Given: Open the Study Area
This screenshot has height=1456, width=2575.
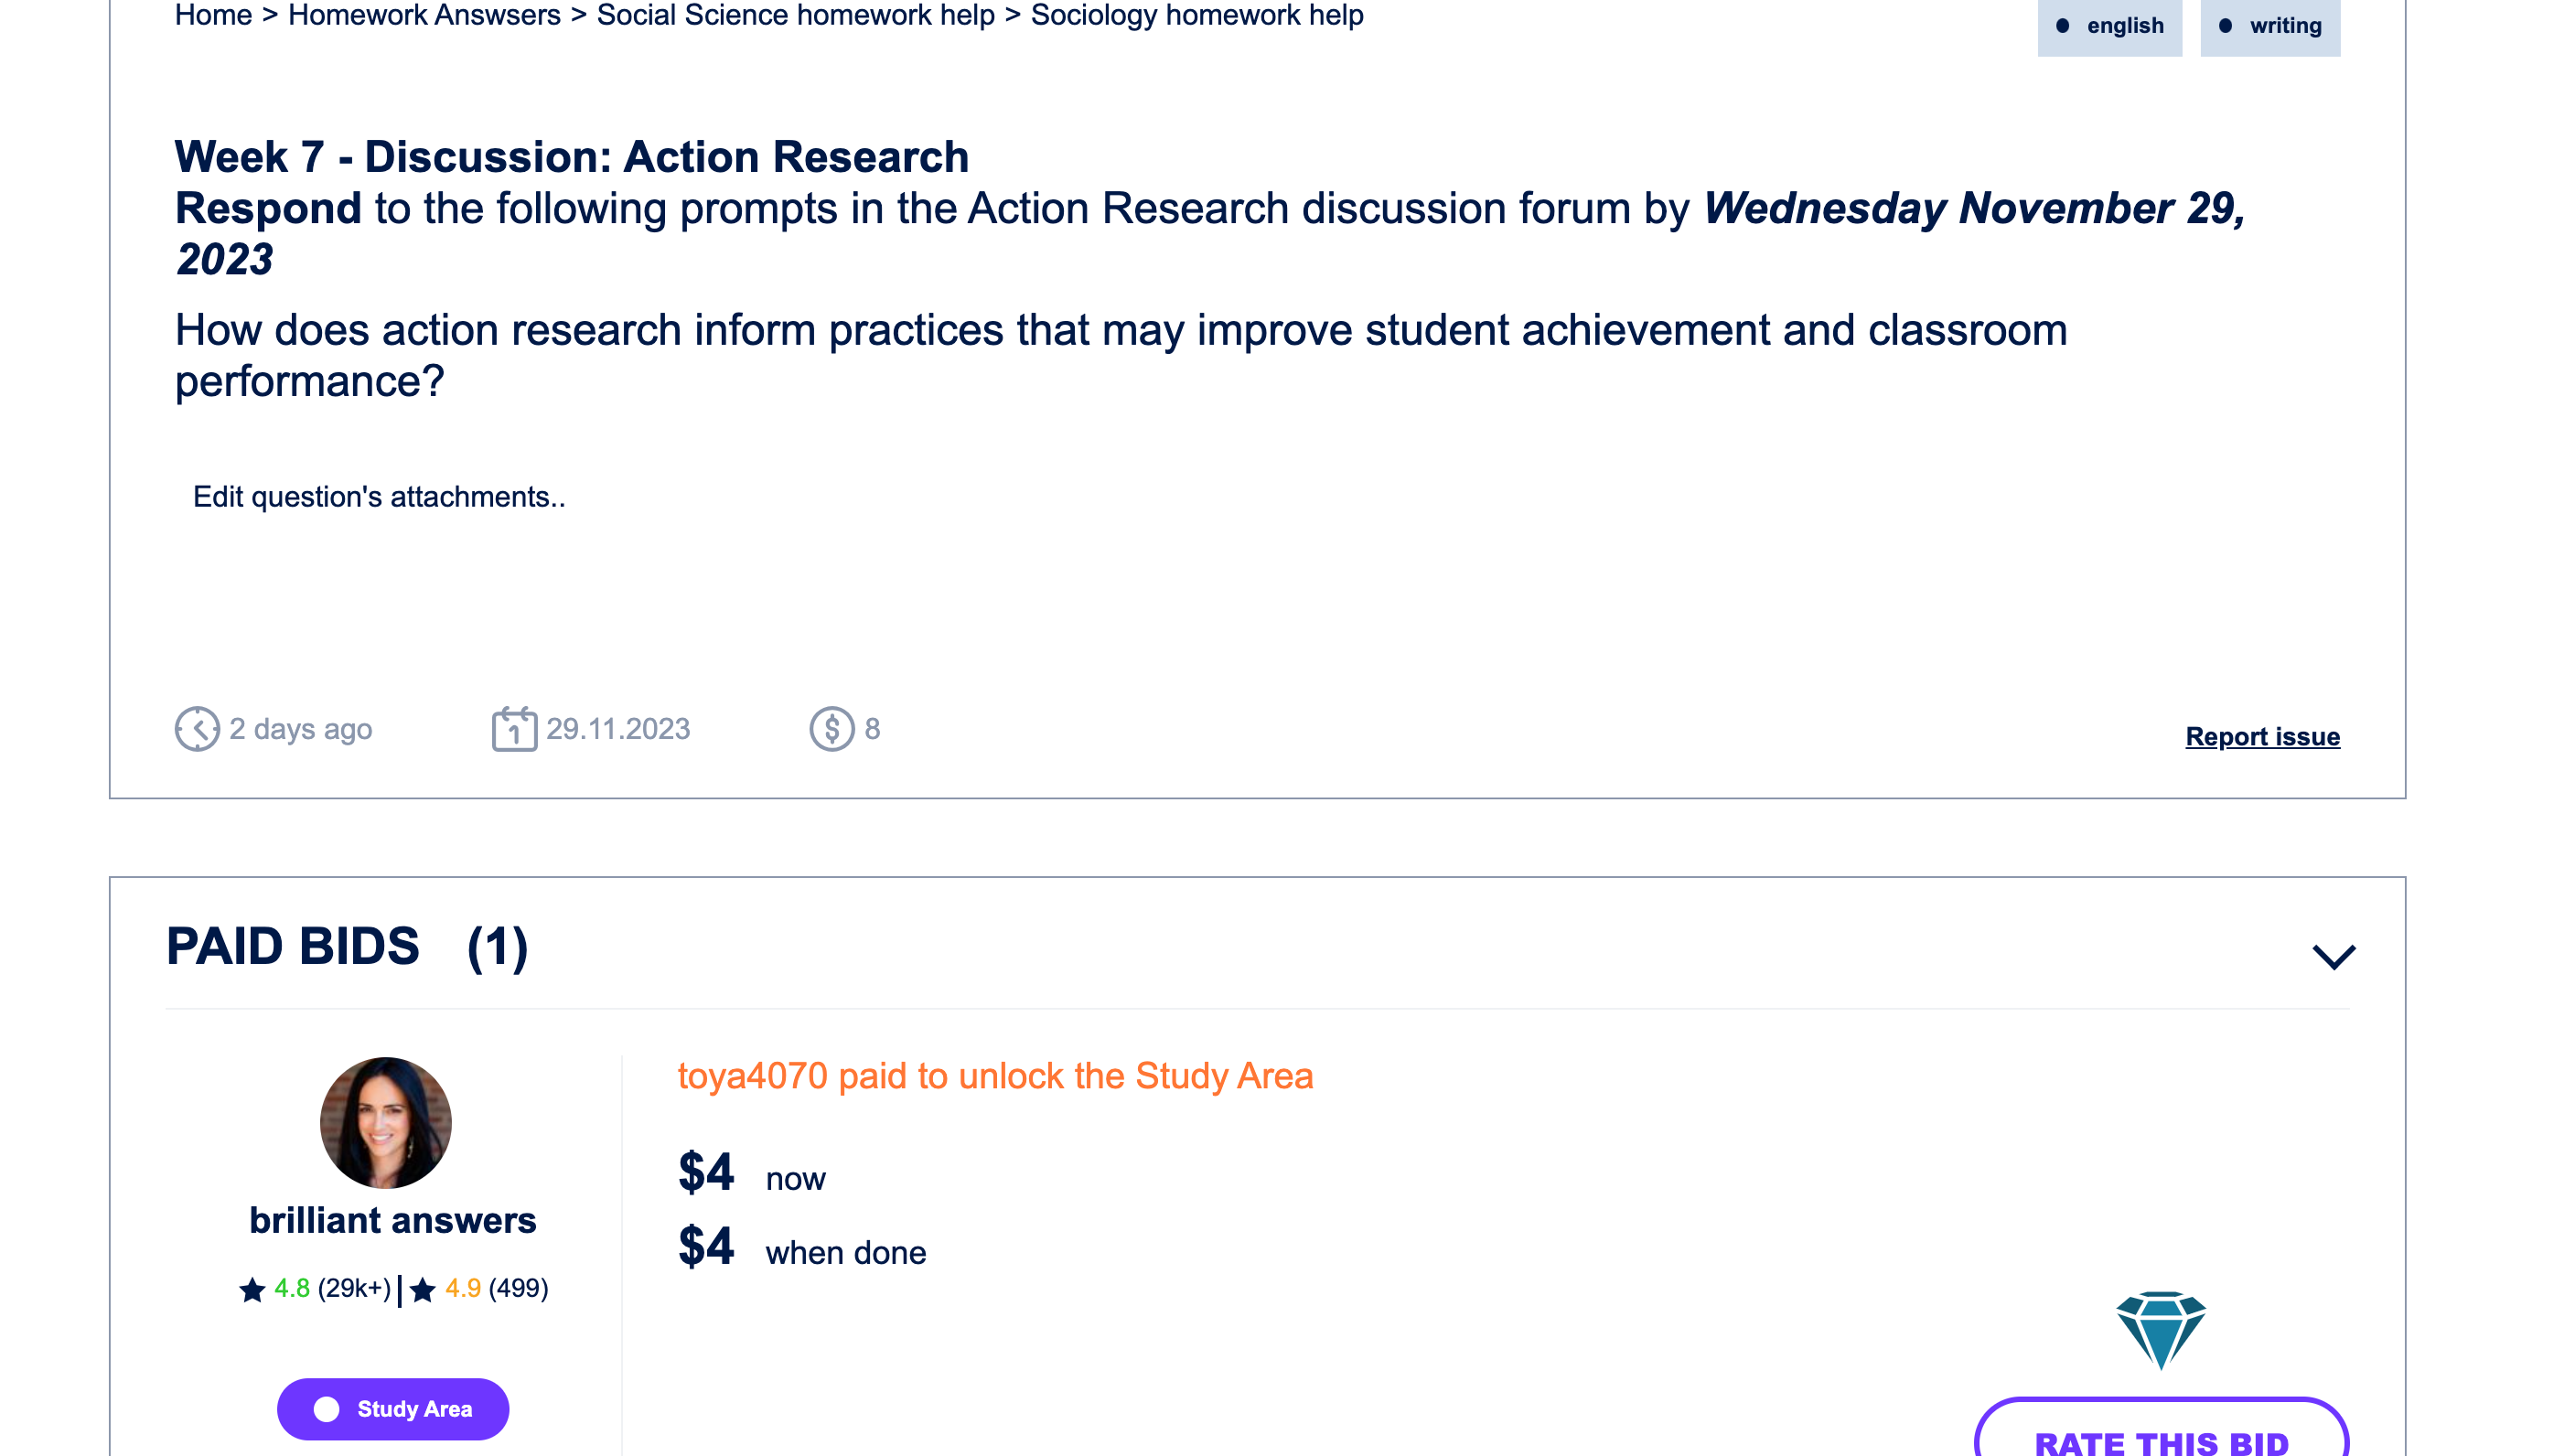Looking at the screenshot, I should pos(393,1409).
